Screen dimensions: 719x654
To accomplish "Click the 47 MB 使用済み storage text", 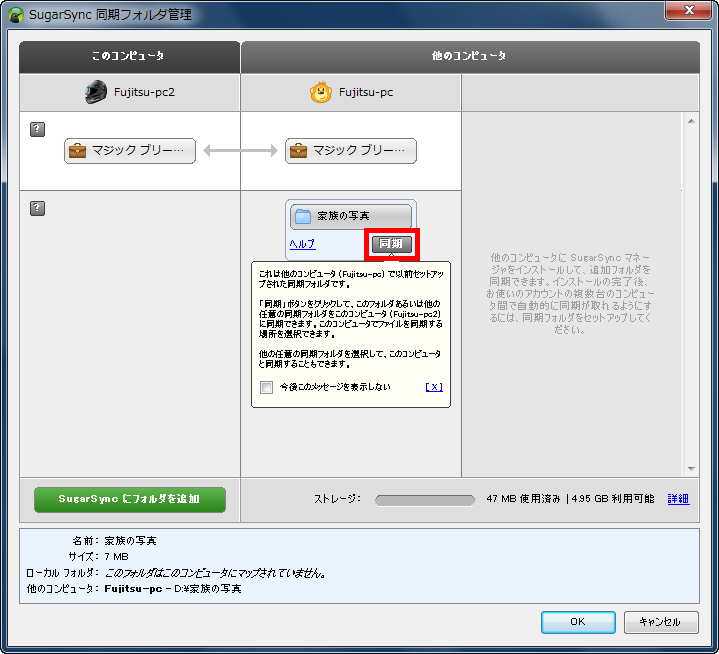I will [x=523, y=499].
